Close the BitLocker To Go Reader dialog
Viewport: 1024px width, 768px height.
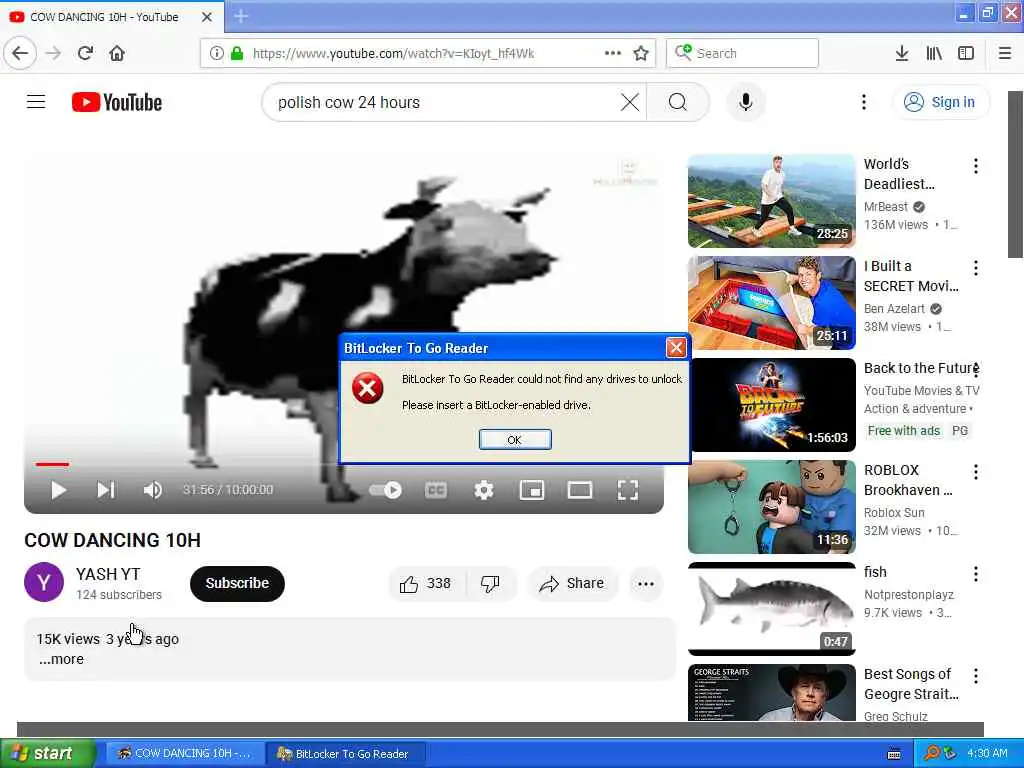(676, 347)
